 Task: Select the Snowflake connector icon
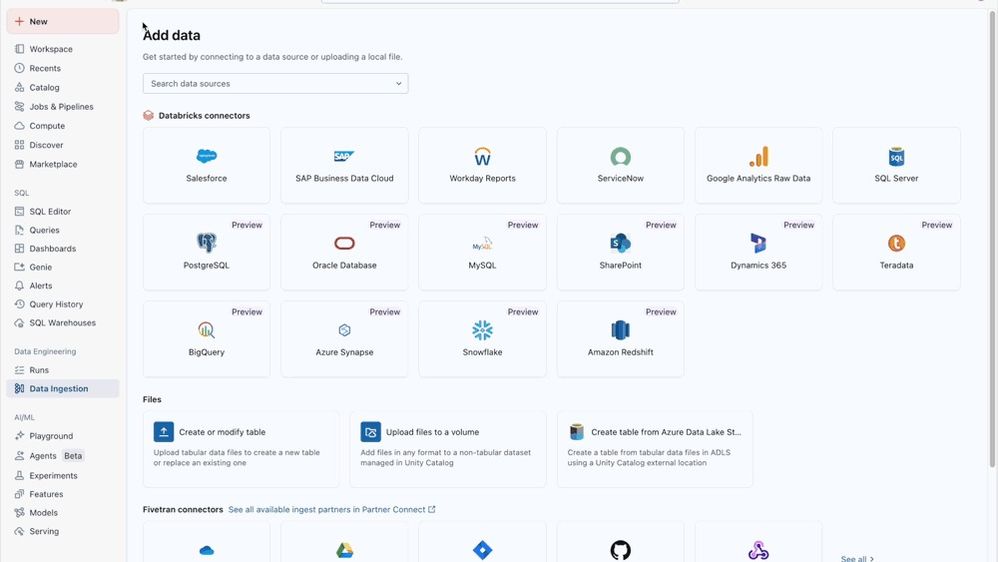click(482, 330)
